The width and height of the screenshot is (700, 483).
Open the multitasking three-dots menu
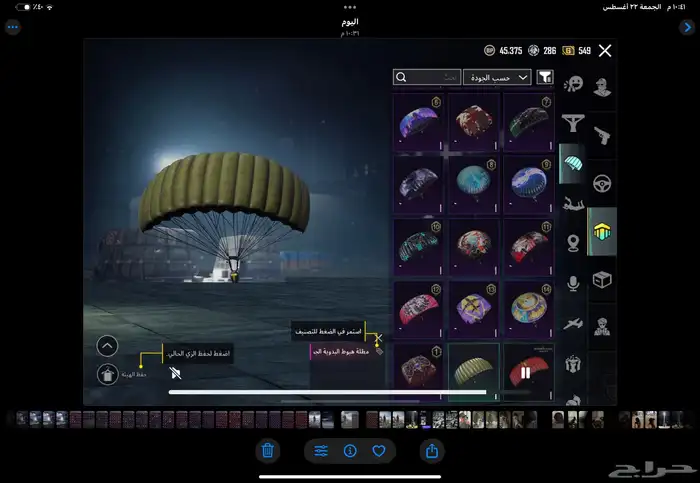point(350,7)
